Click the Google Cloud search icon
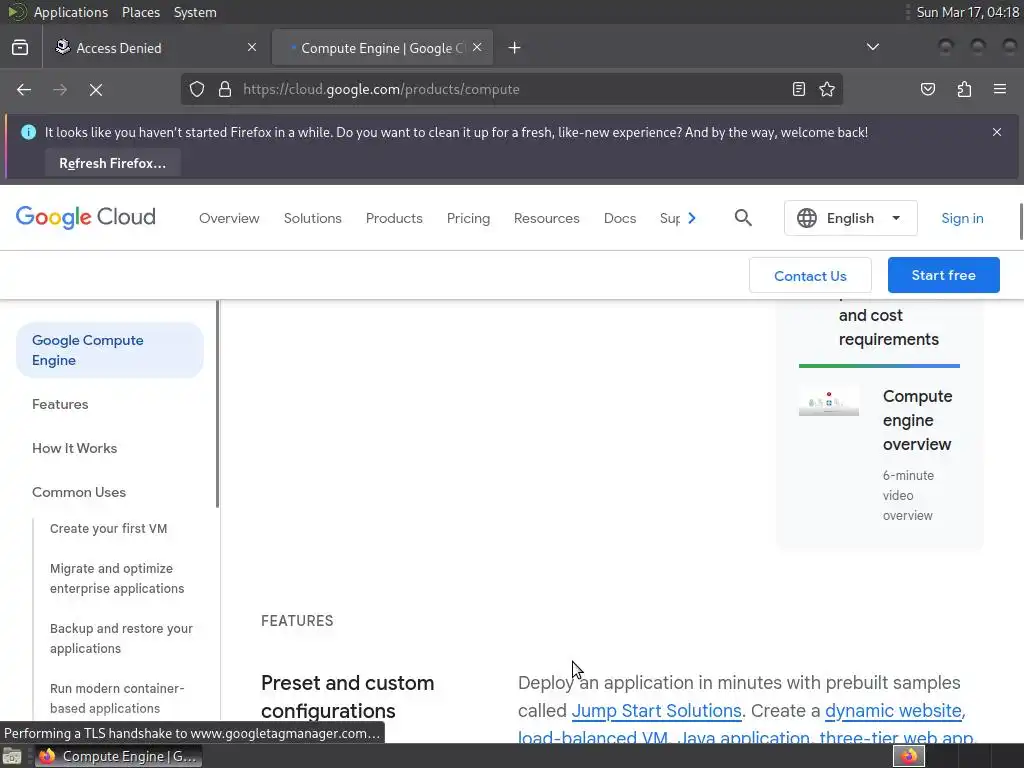Viewport: 1024px width, 768px height. point(743,218)
